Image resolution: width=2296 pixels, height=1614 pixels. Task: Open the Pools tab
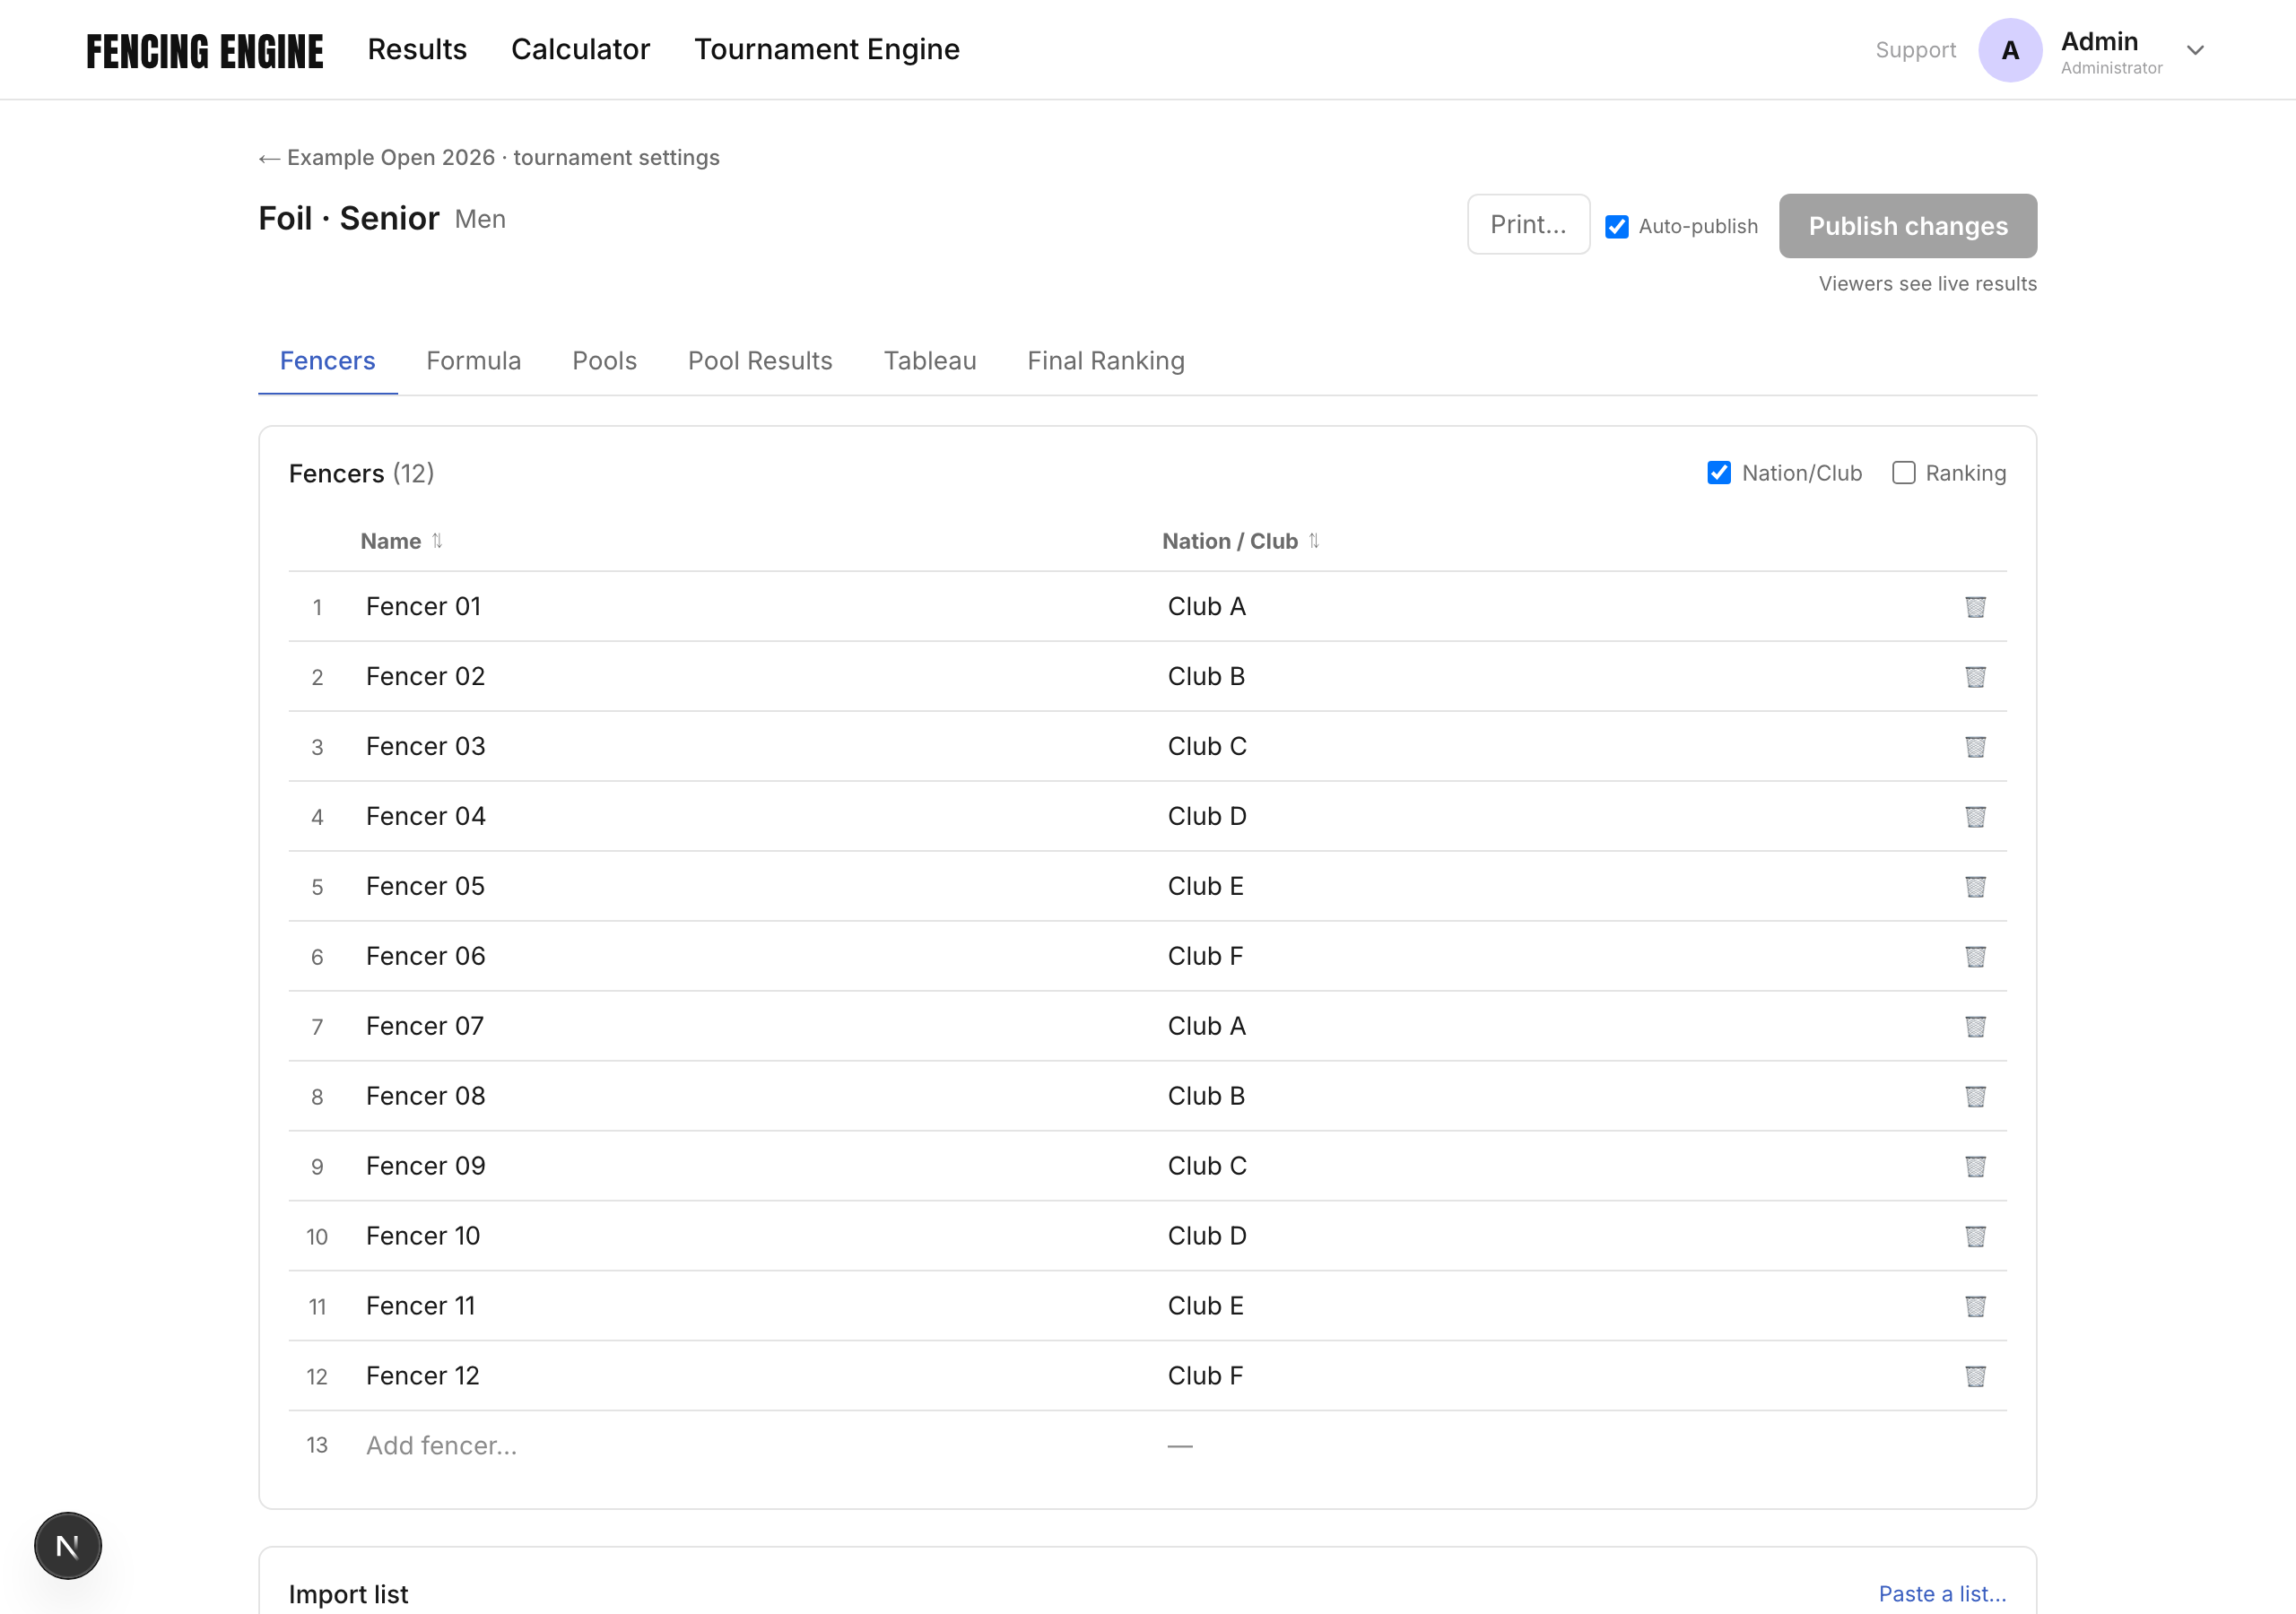(604, 361)
